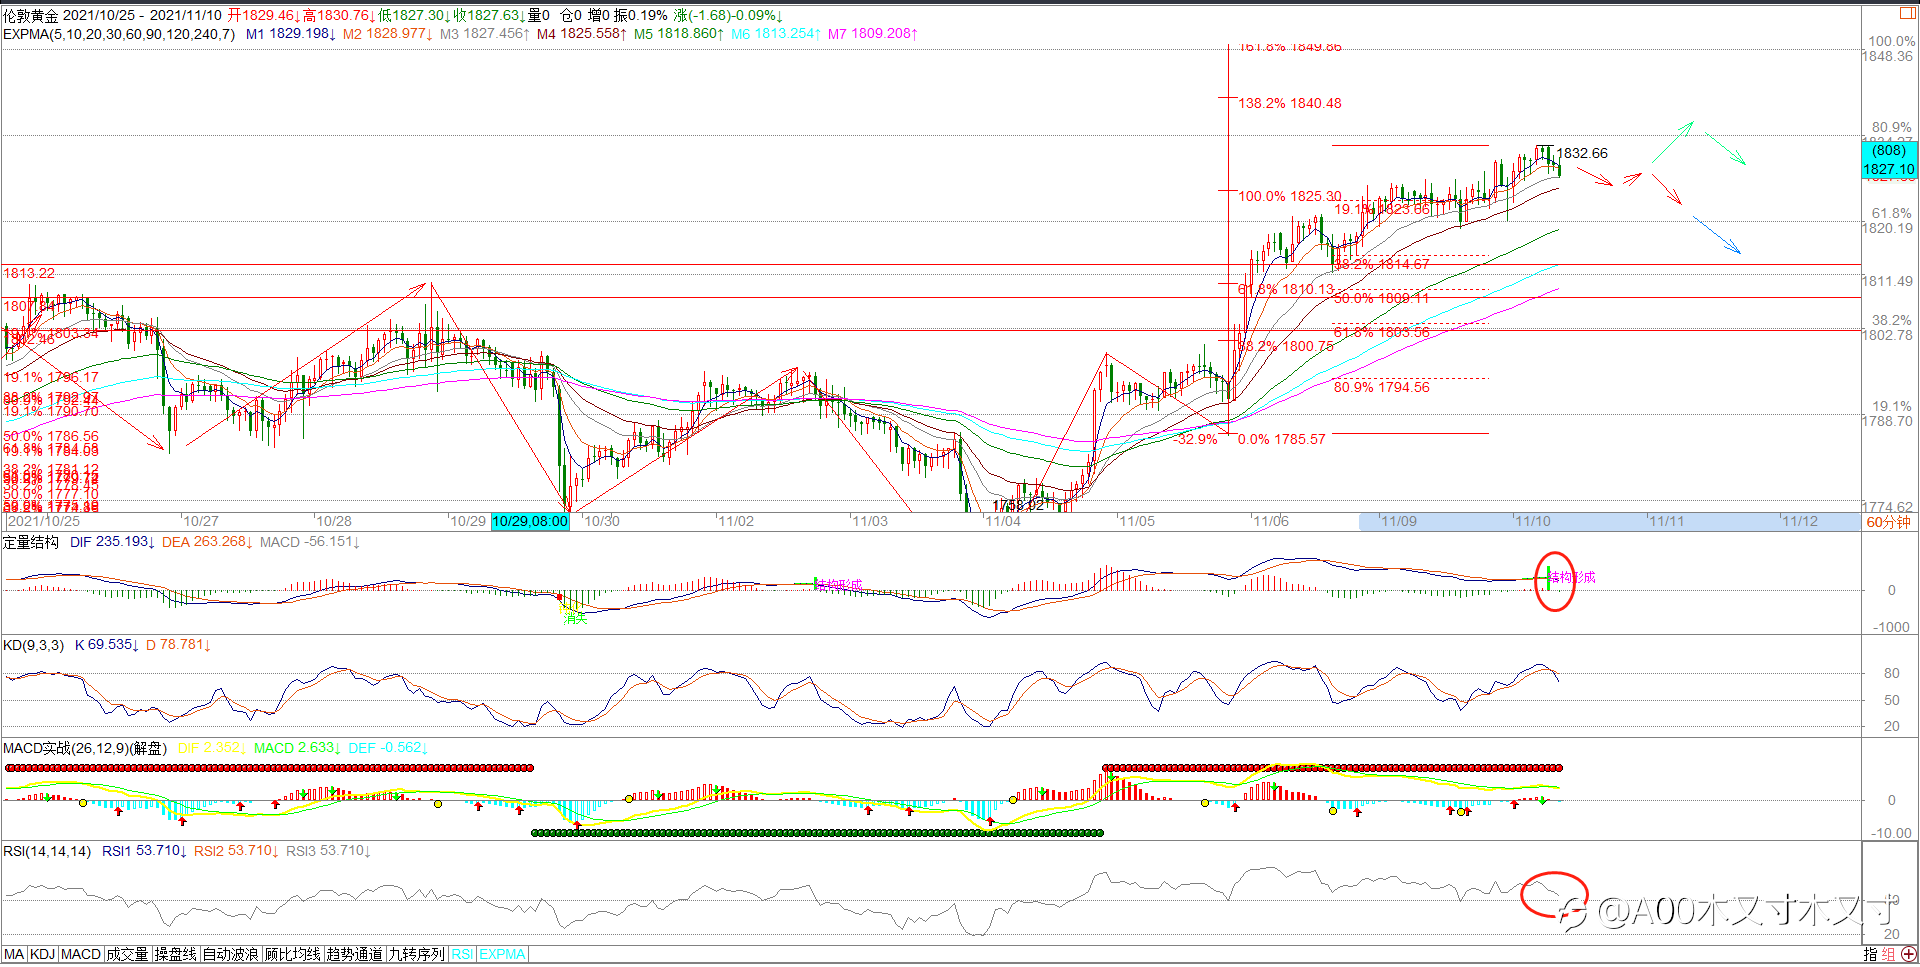
Task: Open the 60分钟 timeframe selector
Action: pos(1888,522)
